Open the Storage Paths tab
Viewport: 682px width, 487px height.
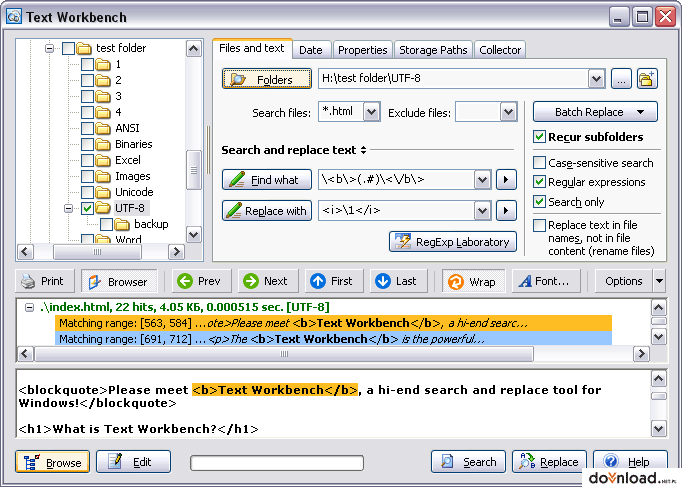433,50
